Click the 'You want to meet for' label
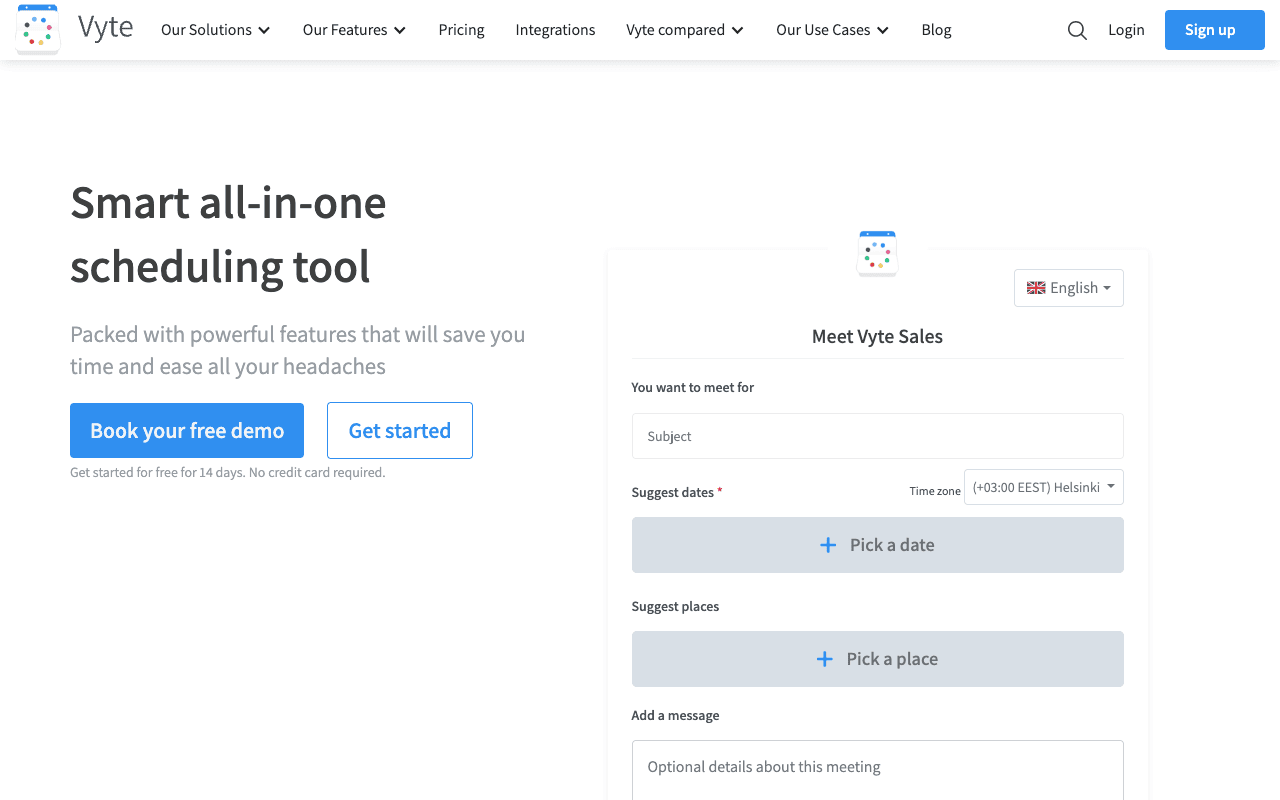This screenshot has height=800, width=1280. coord(693,387)
